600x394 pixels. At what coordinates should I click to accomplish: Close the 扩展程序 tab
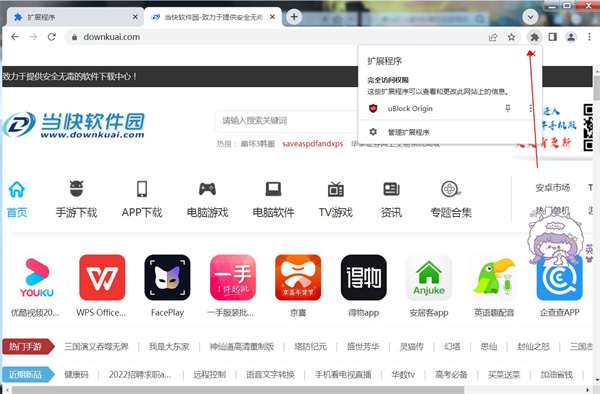[x=135, y=17]
